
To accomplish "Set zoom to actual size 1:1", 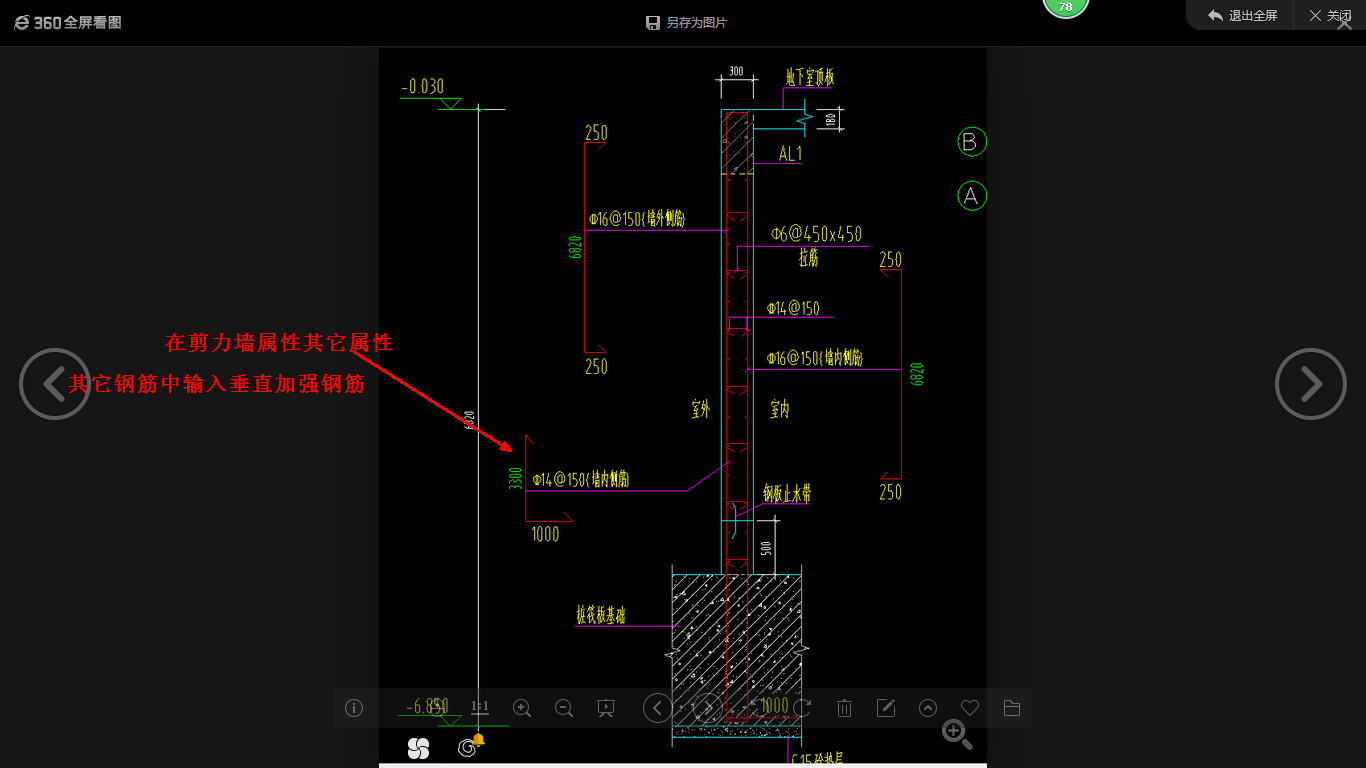I will click(480, 708).
